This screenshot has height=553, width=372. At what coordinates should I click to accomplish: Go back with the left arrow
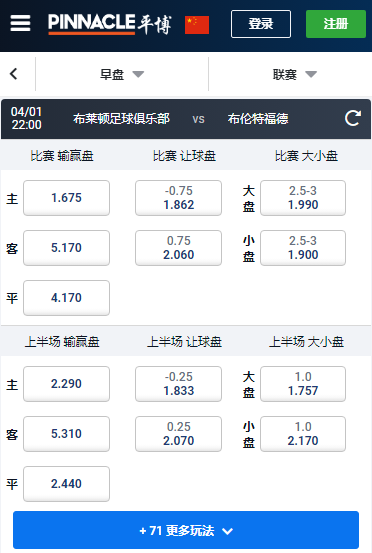point(14,74)
